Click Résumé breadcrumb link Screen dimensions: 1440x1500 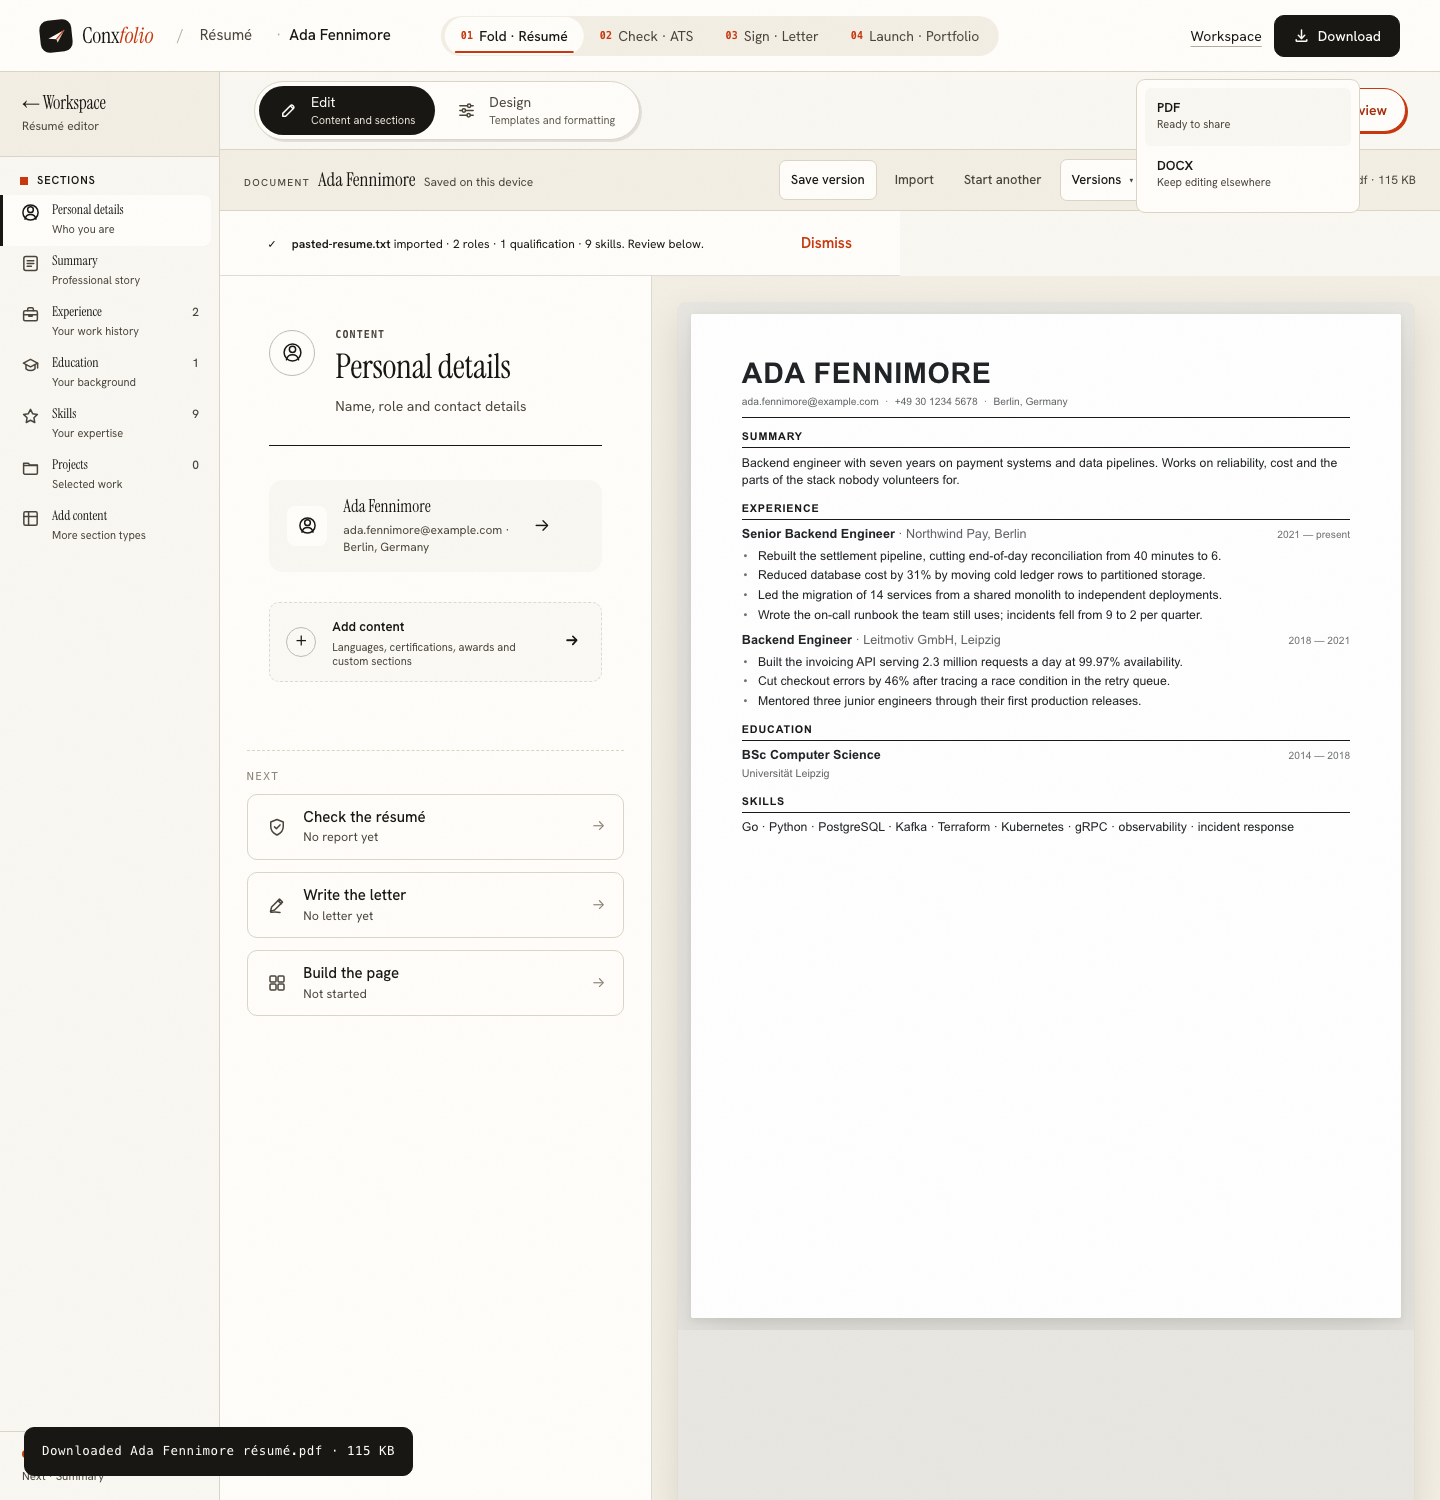click(x=226, y=35)
